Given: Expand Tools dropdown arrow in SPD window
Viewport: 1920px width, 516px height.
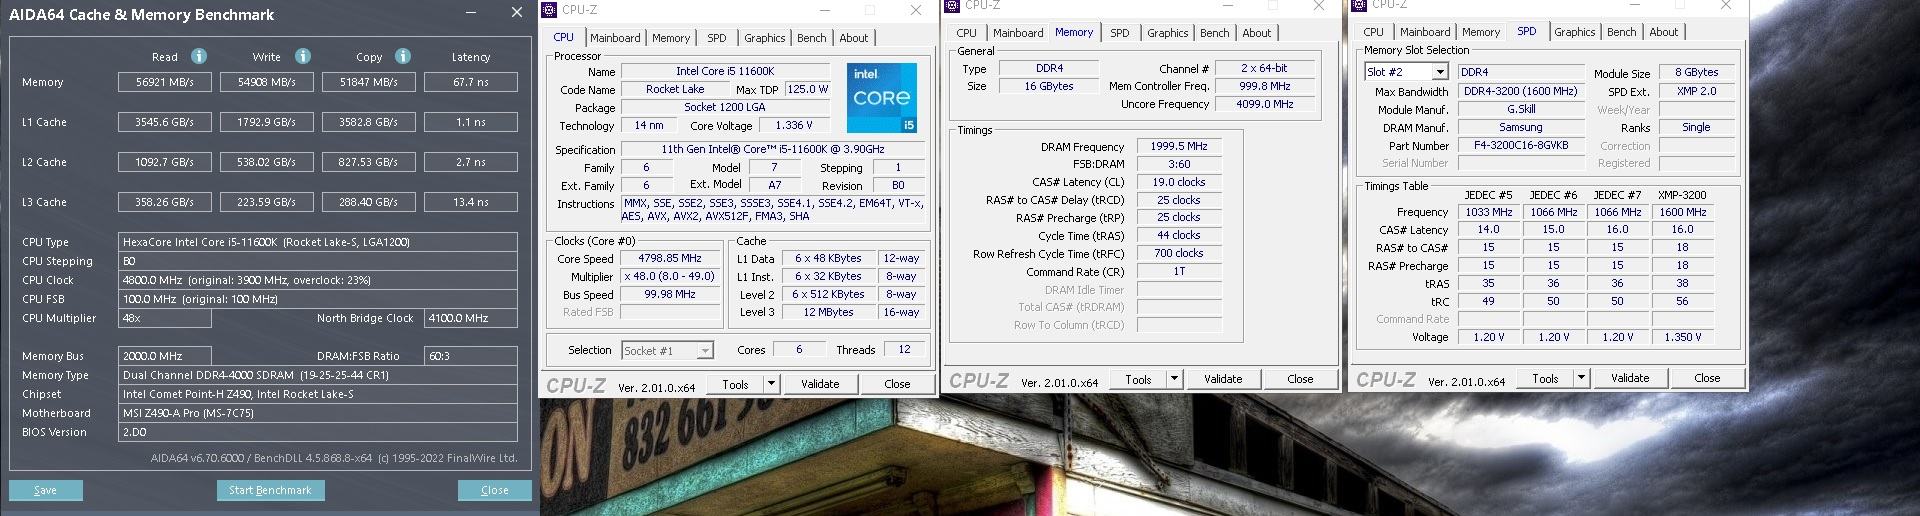Looking at the screenshot, I should tap(1581, 378).
